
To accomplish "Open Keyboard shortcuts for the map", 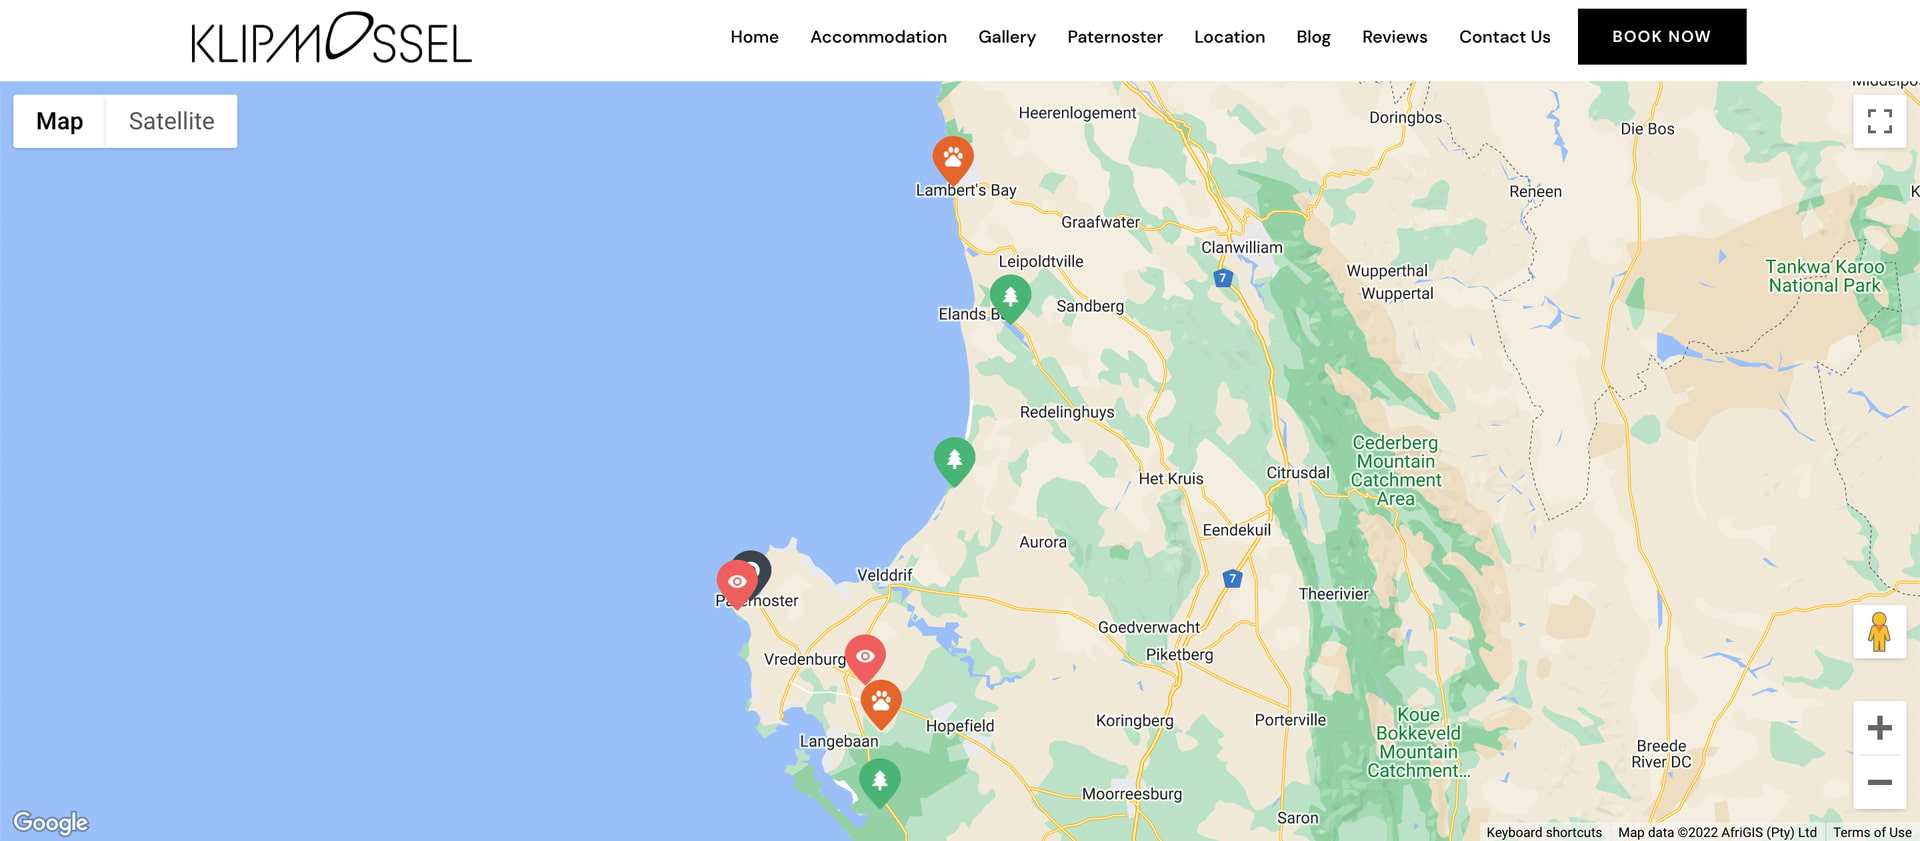I will pos(1543,832).
